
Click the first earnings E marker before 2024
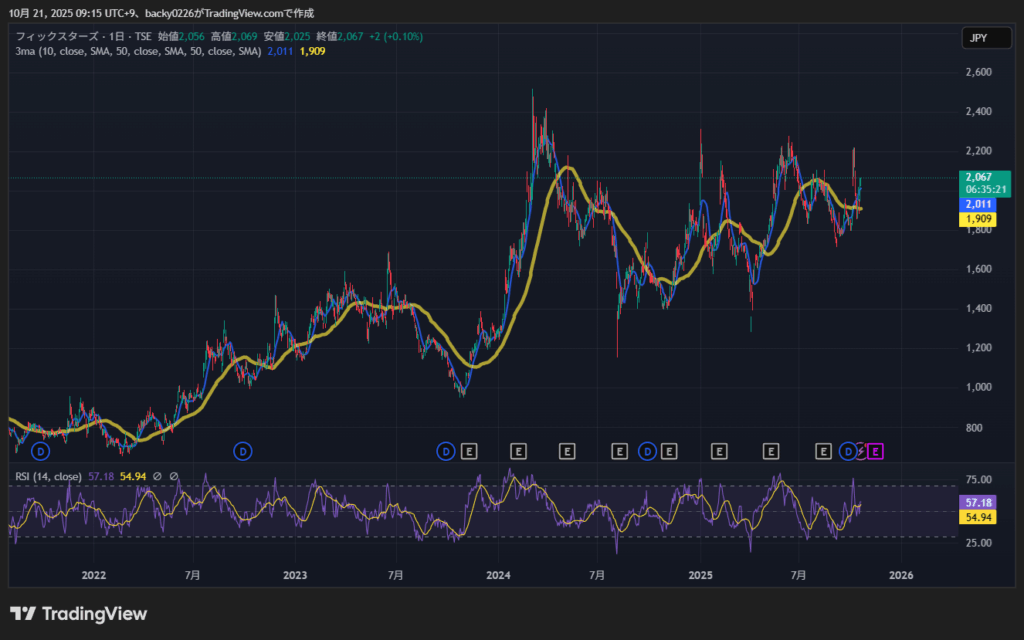(468, 452)
